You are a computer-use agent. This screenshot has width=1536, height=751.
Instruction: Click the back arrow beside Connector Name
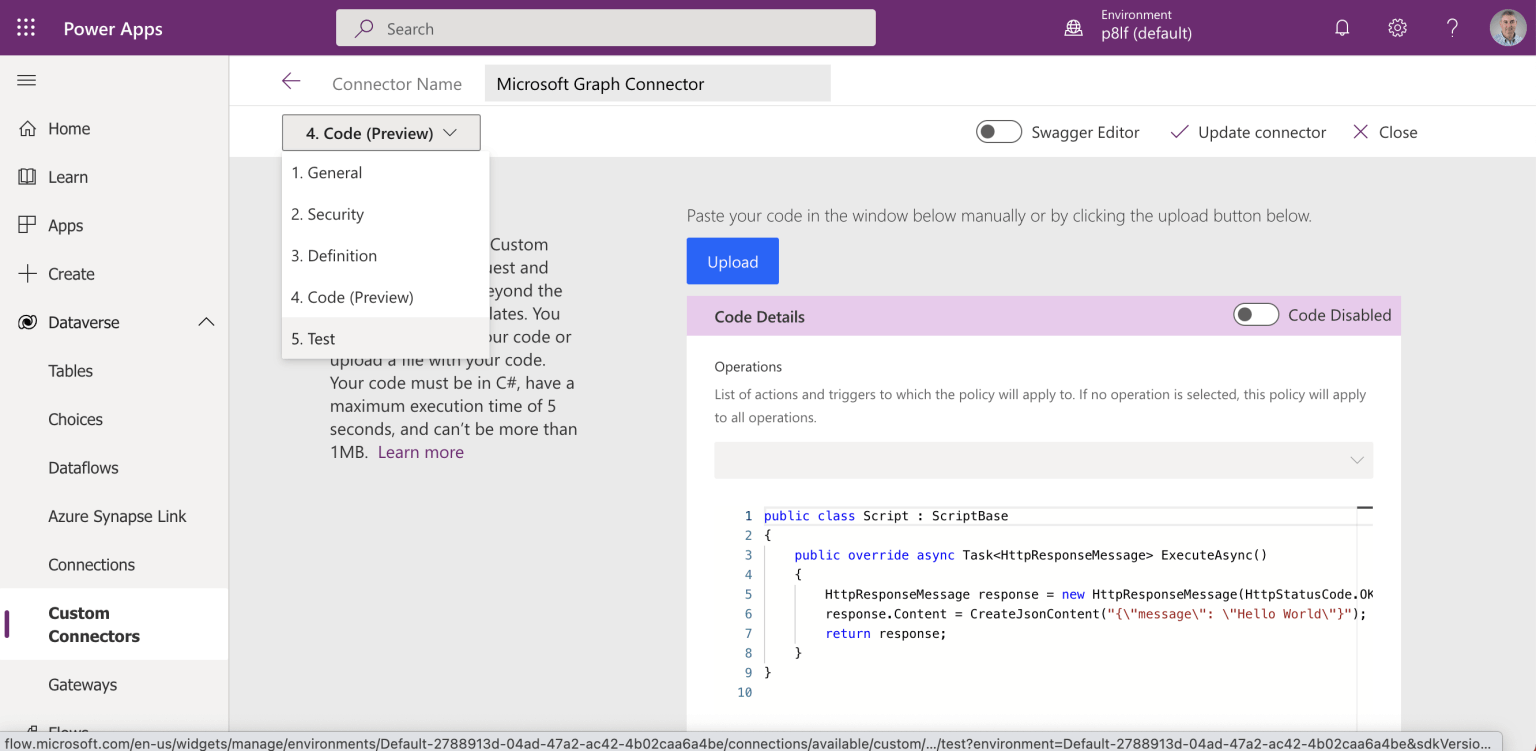click(291, 82)
